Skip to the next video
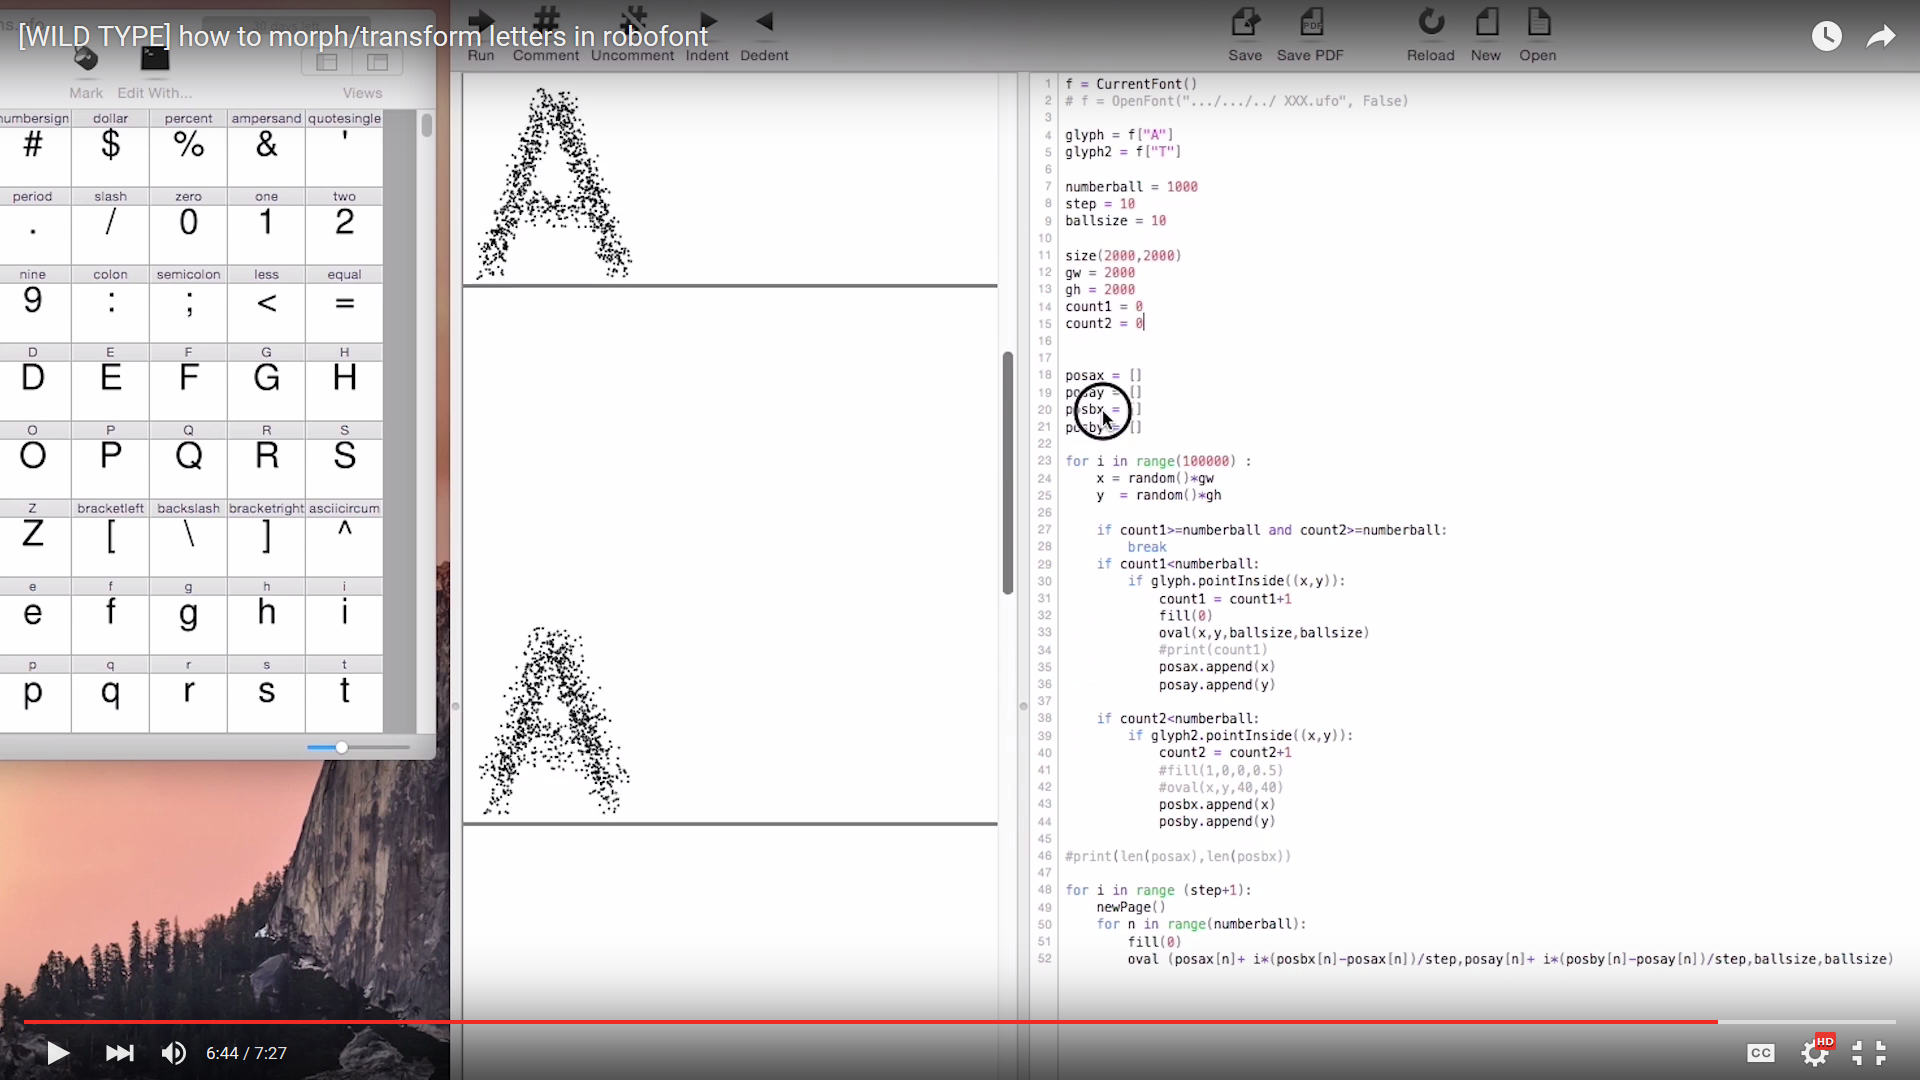 click(119, 1053)
